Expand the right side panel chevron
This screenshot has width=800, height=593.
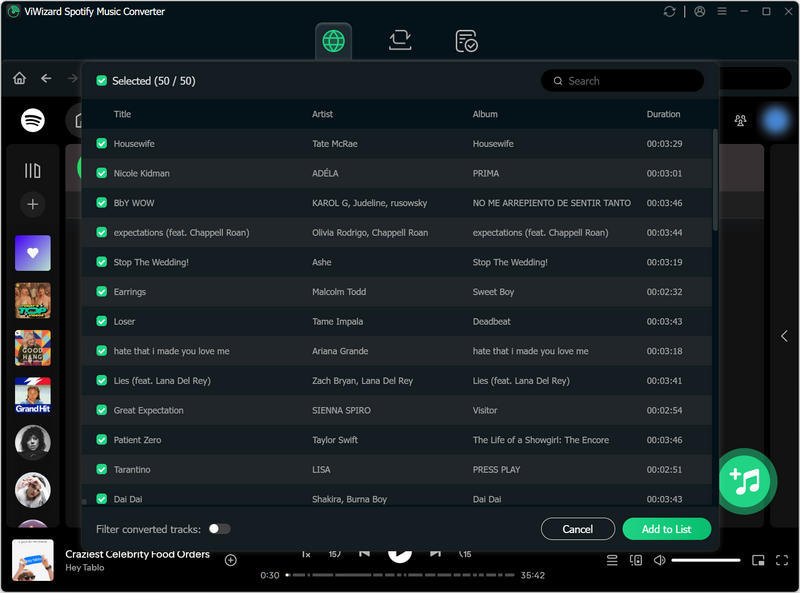coord(784,336)
